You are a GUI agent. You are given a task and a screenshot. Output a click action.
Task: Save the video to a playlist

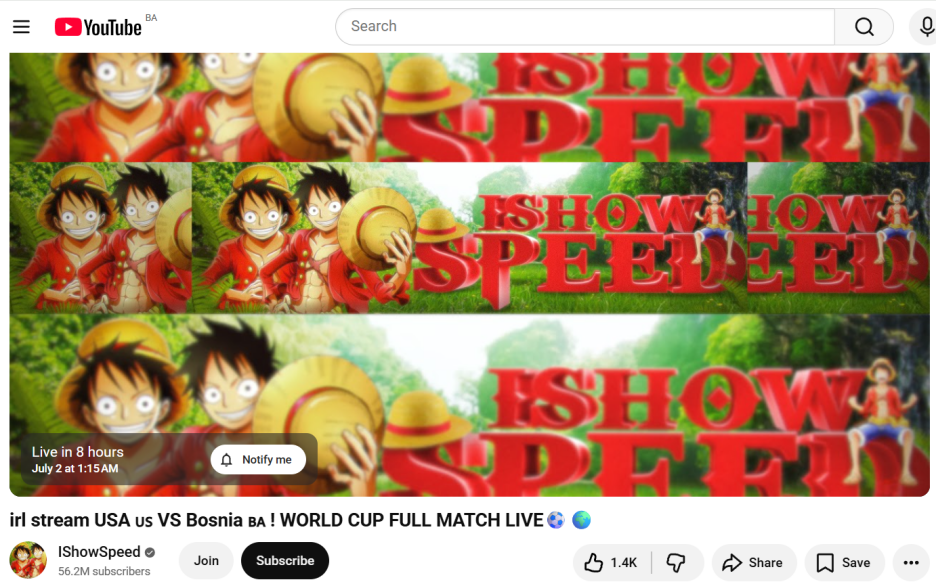[x=843, y=563]
